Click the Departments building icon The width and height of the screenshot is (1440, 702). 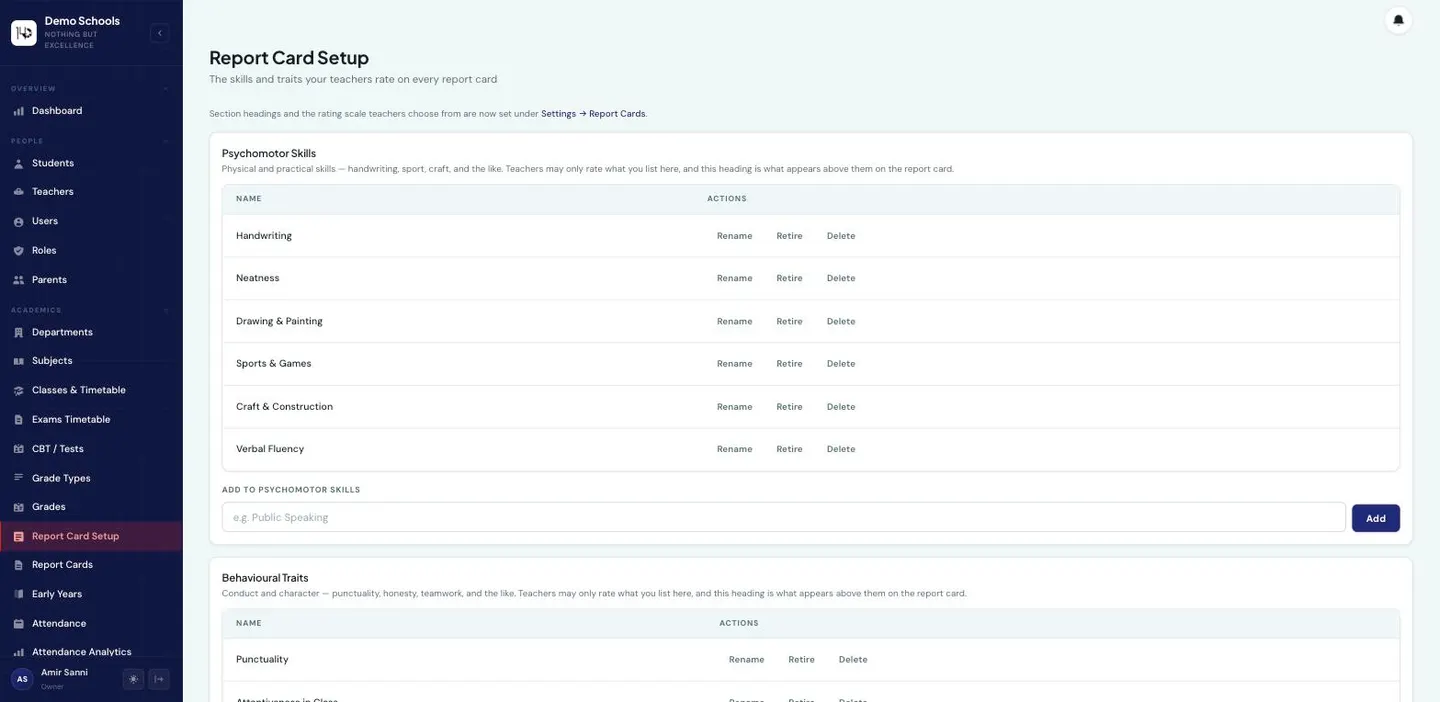pyautogui.click(x=18, y=332)
